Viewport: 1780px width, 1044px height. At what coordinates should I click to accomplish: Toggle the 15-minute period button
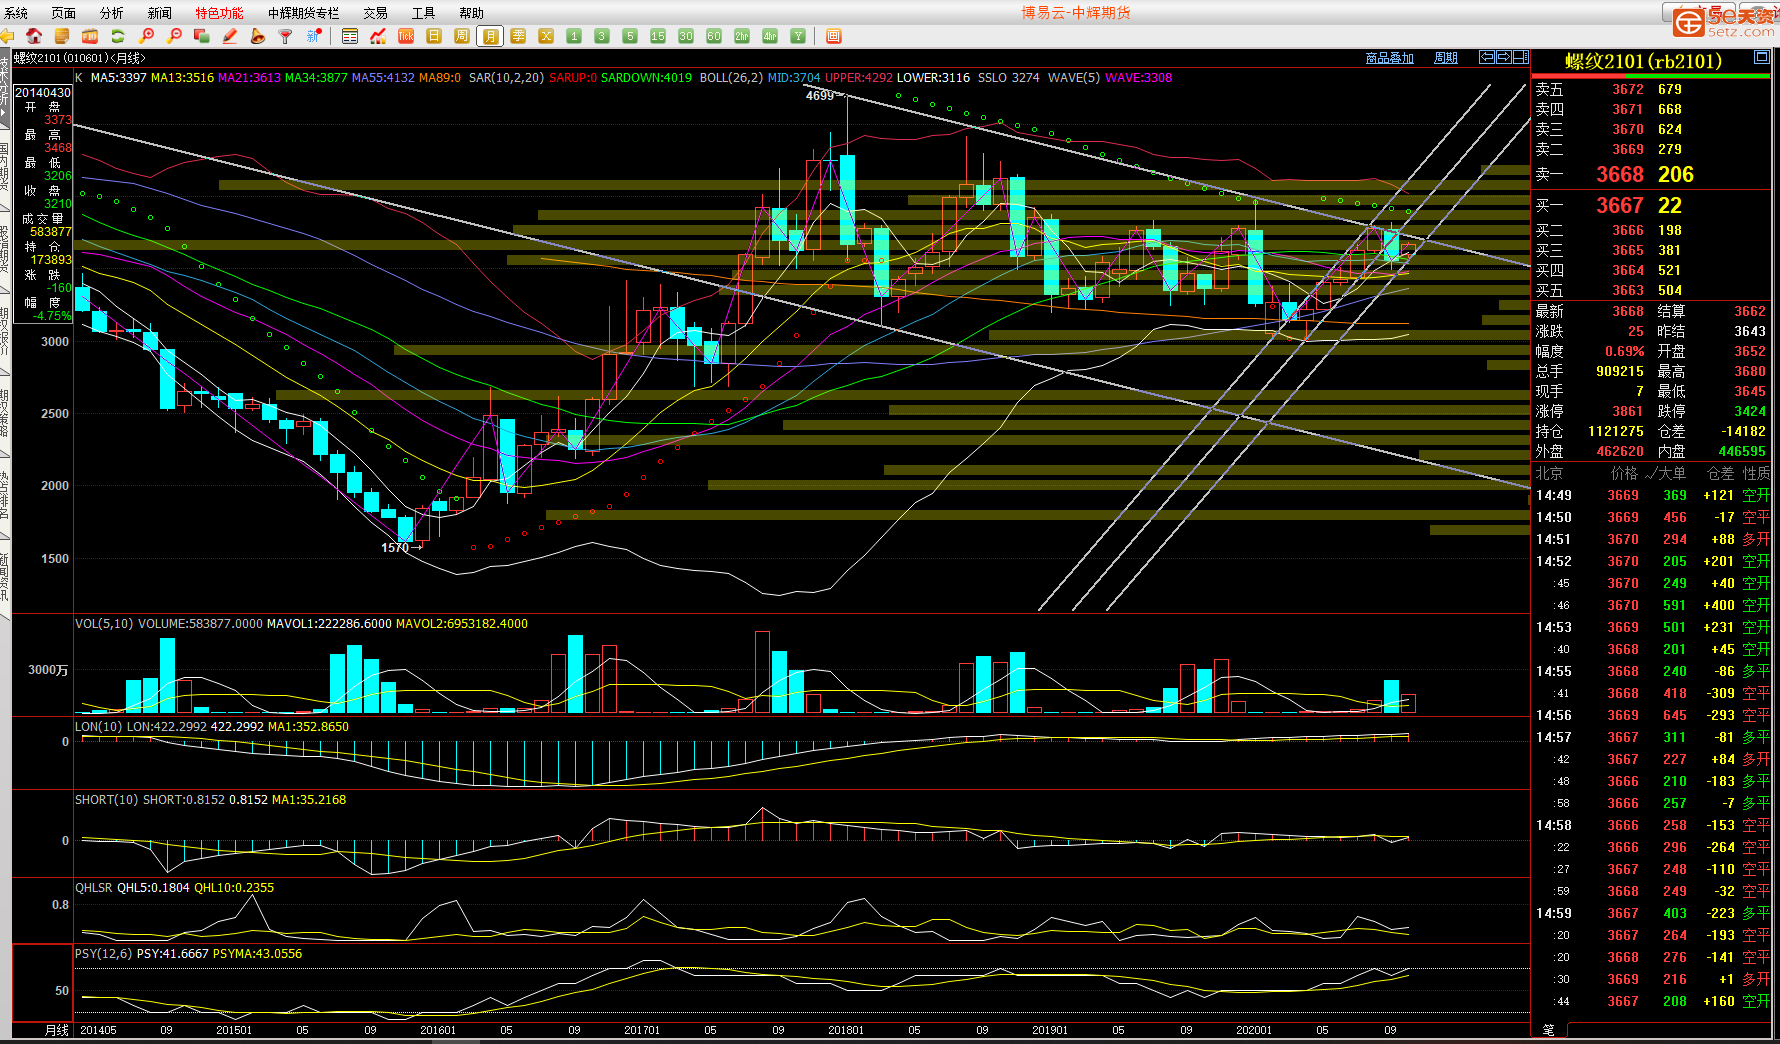pos(657,36)
